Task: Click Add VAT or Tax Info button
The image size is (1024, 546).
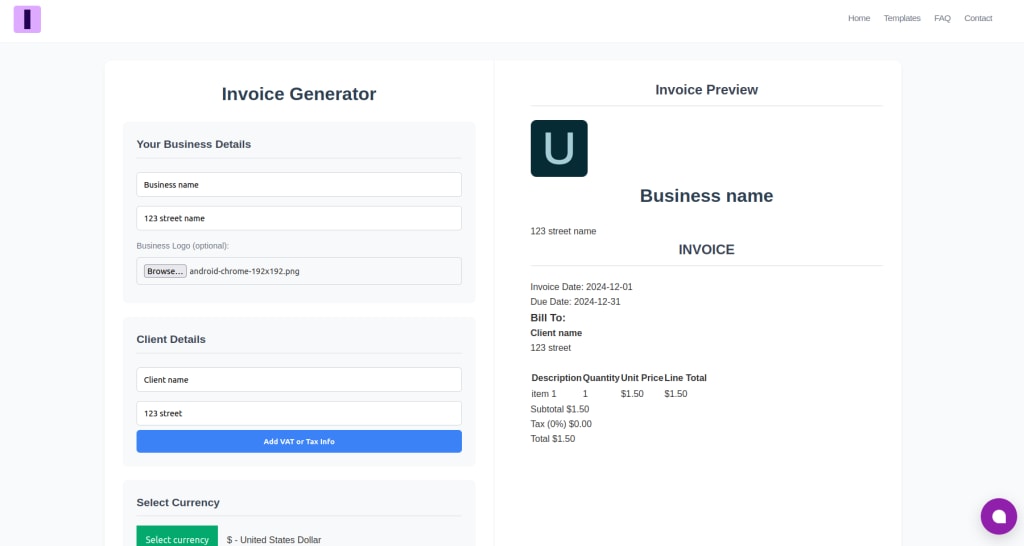Action: [299, 442]
